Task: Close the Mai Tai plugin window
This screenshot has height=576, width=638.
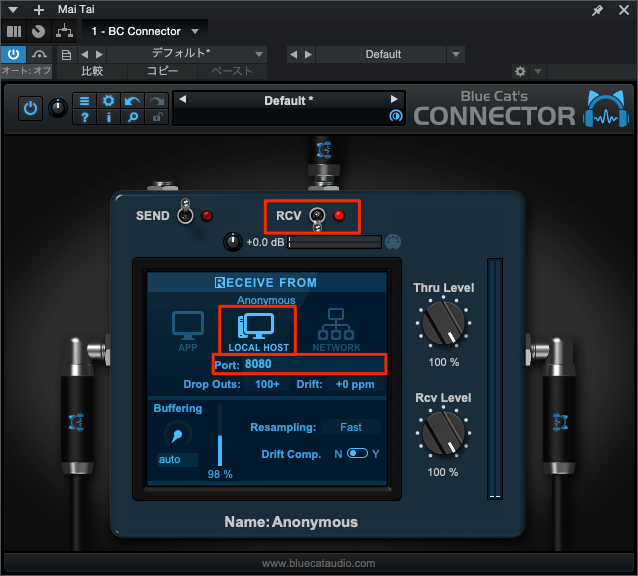Action: click(624, 10)
